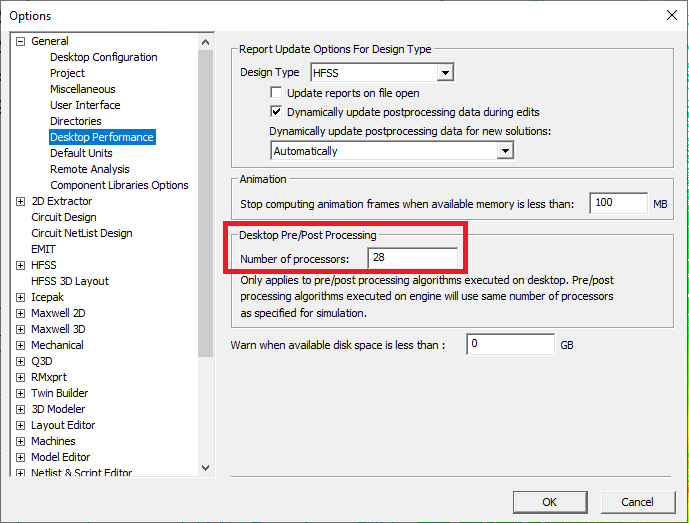Screen dimensions: 689x523
Task: Click the tree scrollbar up arrow
Action: [205, 42]
